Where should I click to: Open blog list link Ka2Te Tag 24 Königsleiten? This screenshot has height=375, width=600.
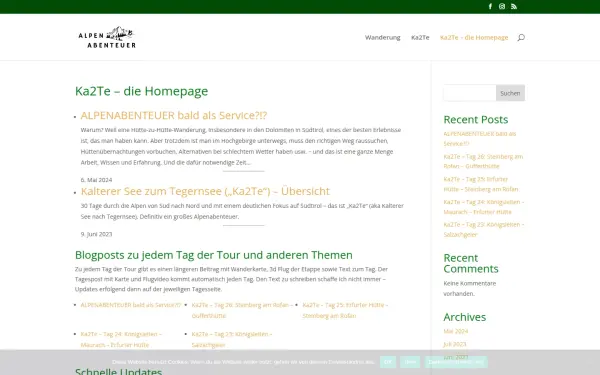pyautogui.click(x=121, y=339)
